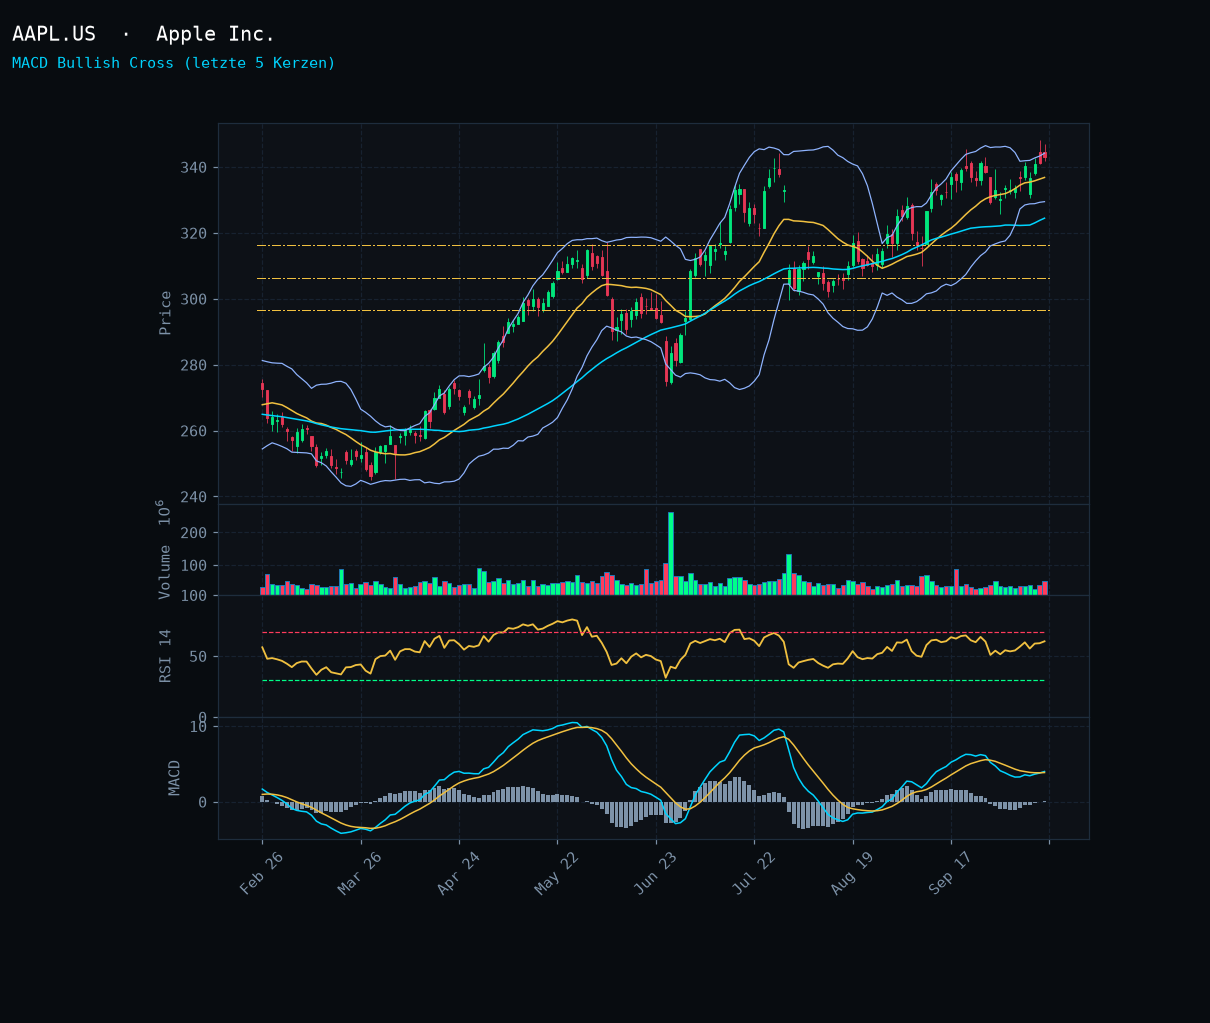Viewport: 1210px width, 1023px height.
Task: Click the Jun 23 date label
Action: pos(656,873)
